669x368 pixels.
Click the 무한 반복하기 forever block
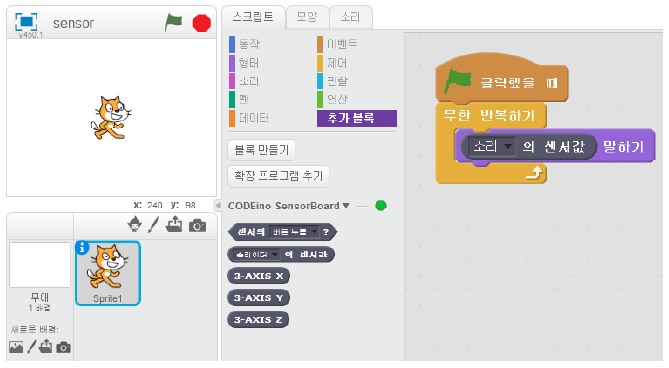tap(489, 115)
